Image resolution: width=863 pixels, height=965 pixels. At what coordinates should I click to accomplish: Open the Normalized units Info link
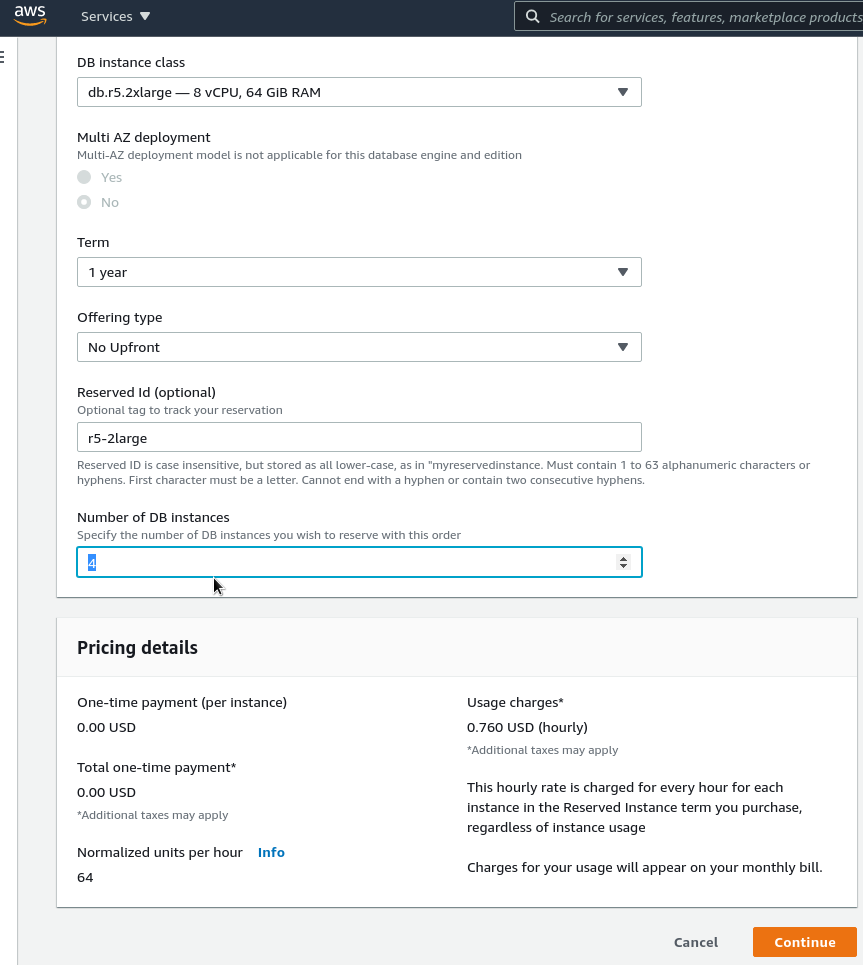(271, 852)
